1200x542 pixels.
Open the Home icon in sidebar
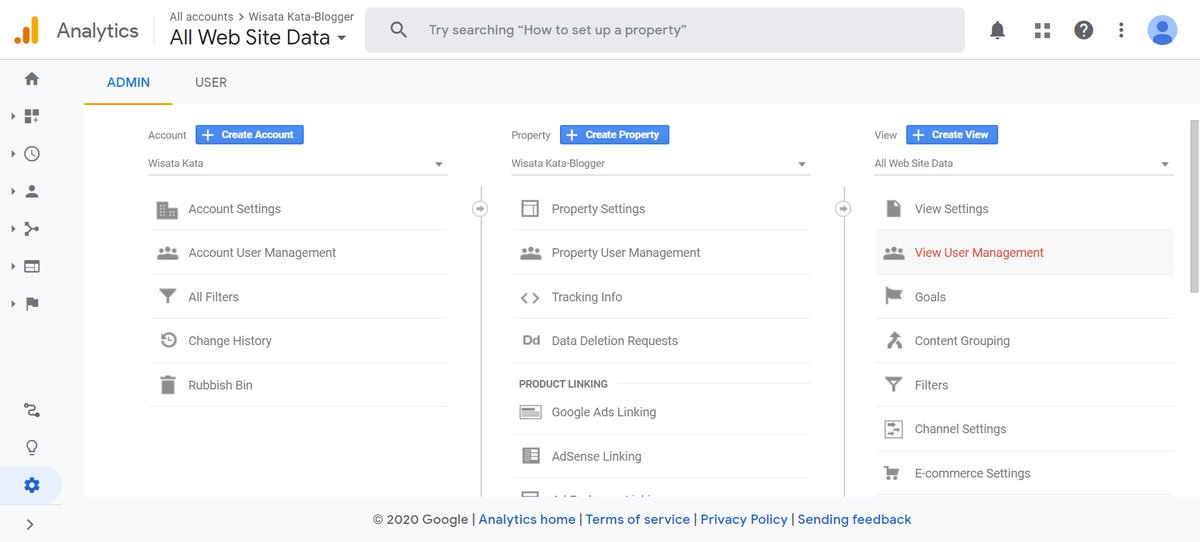(x=32, y=78)
